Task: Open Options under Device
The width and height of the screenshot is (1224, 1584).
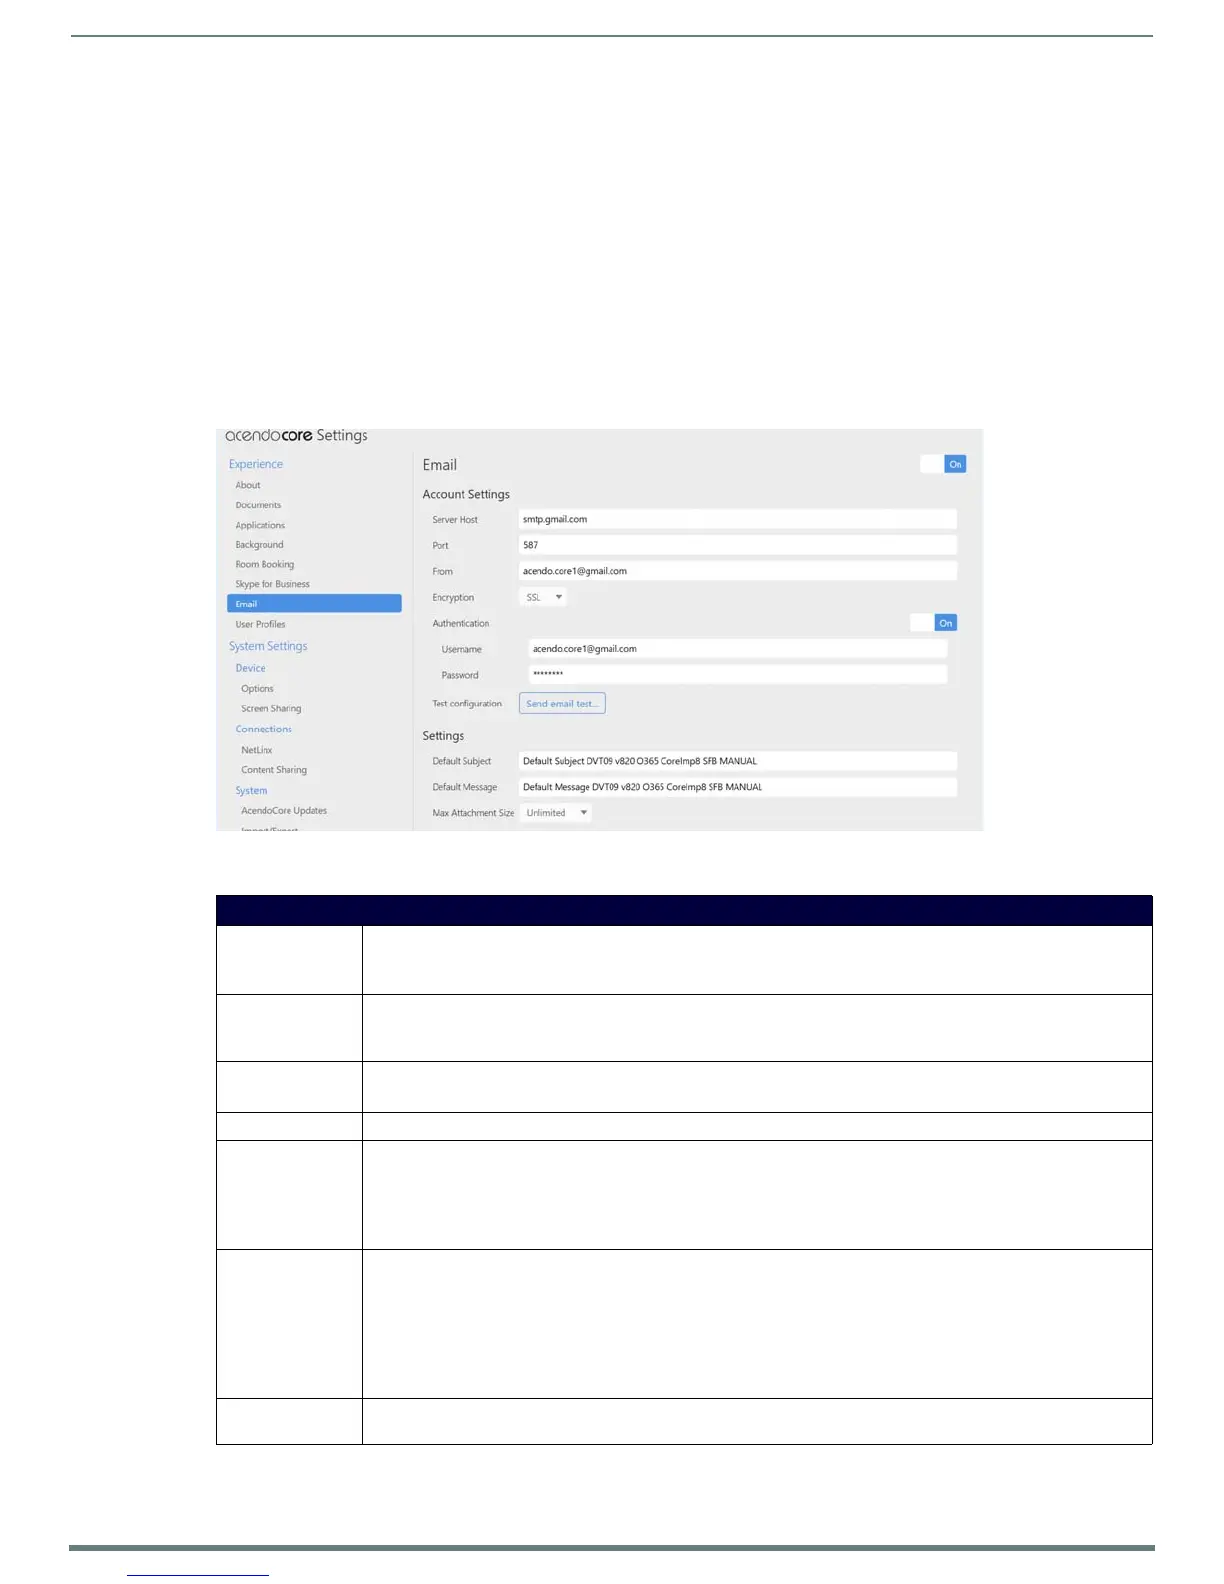Action: click(x=257, y=689)
